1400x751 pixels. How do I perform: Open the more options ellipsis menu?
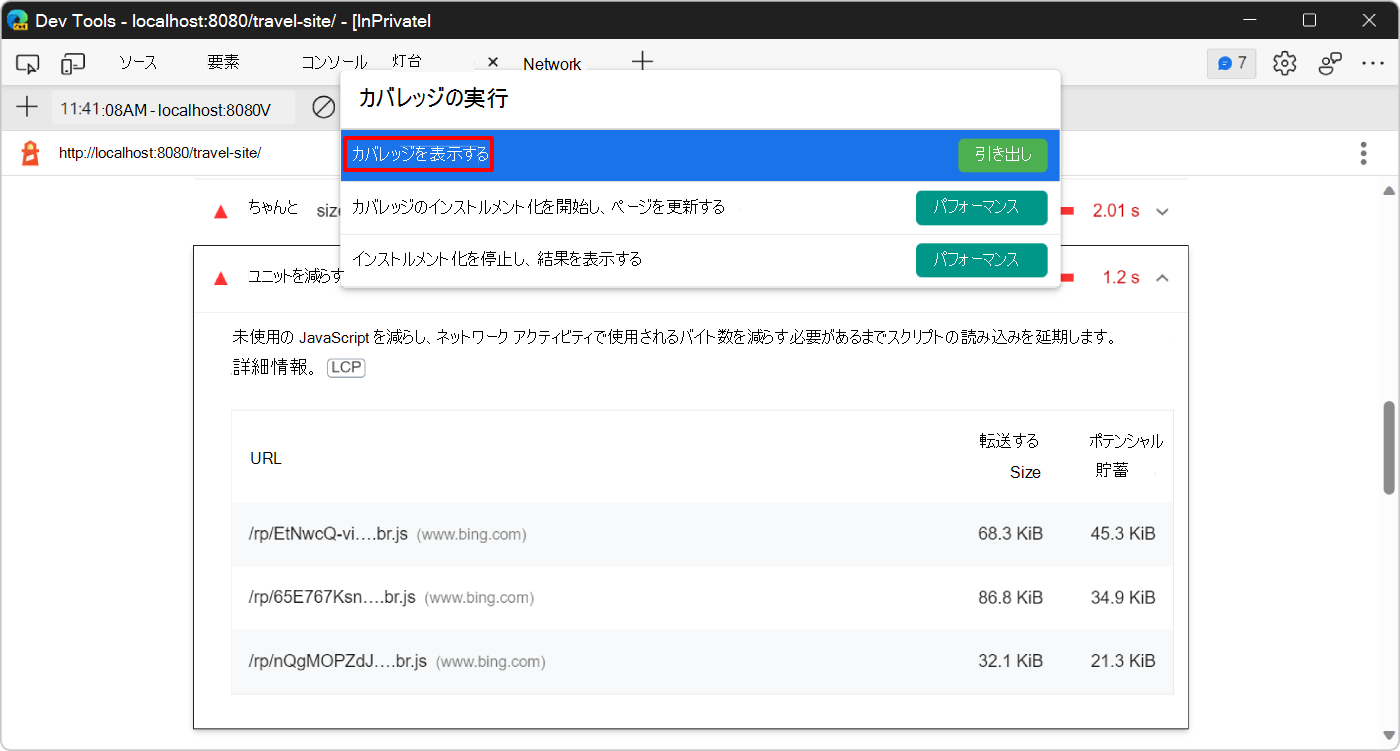[x=1374, y=62]
